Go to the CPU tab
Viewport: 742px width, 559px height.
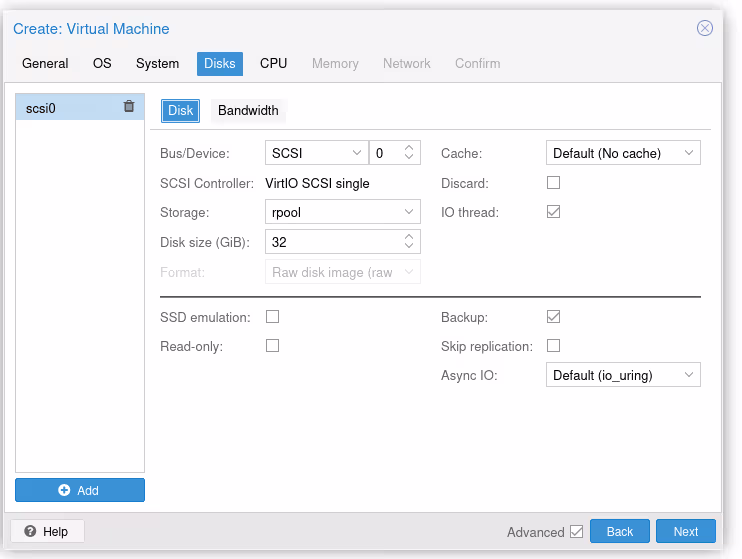click(273, 63)
